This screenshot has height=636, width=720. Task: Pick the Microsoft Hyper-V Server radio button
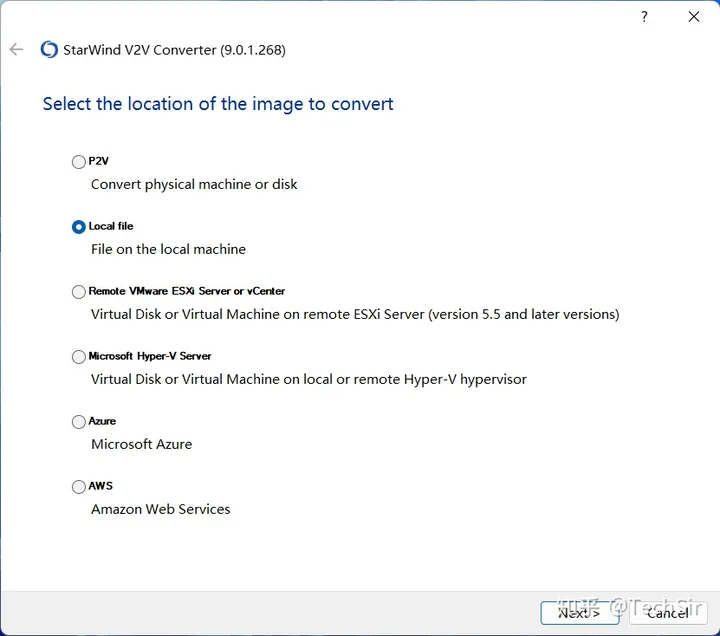click(79, 357)
